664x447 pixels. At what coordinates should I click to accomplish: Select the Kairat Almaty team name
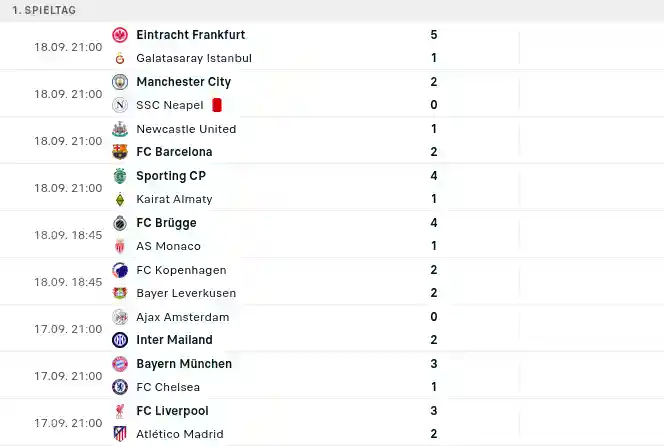(x=174, y=199)
